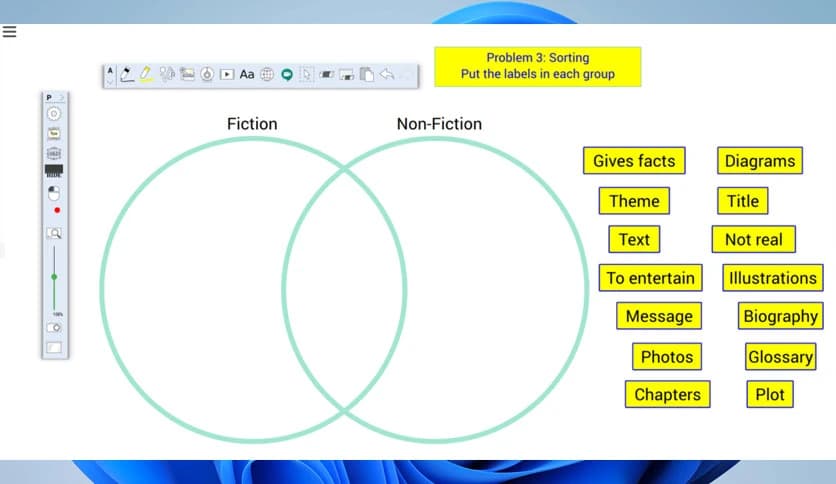
Task: Select the eraser tool in top toolbar
Action: 326,75
